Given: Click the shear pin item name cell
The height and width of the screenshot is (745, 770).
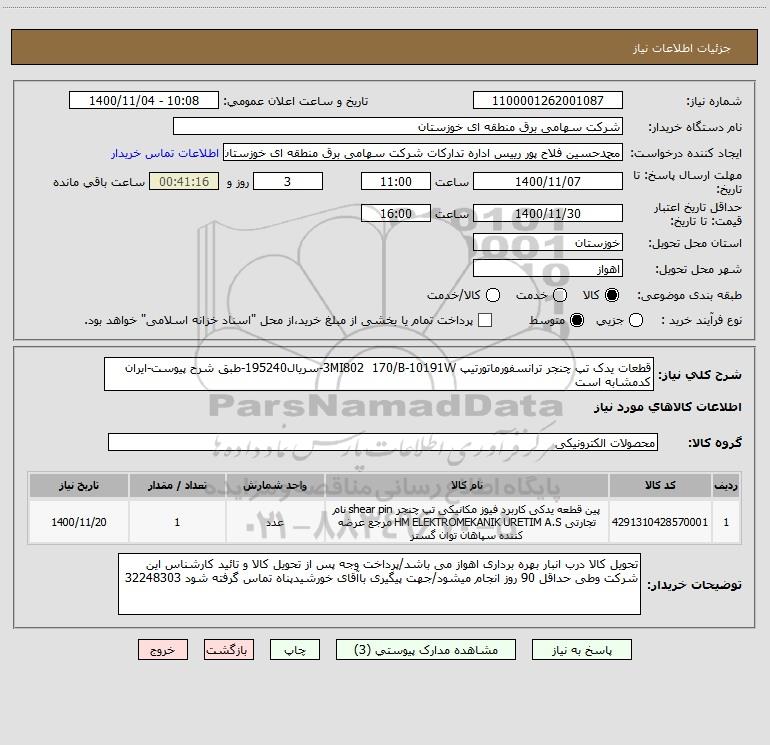Looking at the screenshot, I should pos(467,522).
